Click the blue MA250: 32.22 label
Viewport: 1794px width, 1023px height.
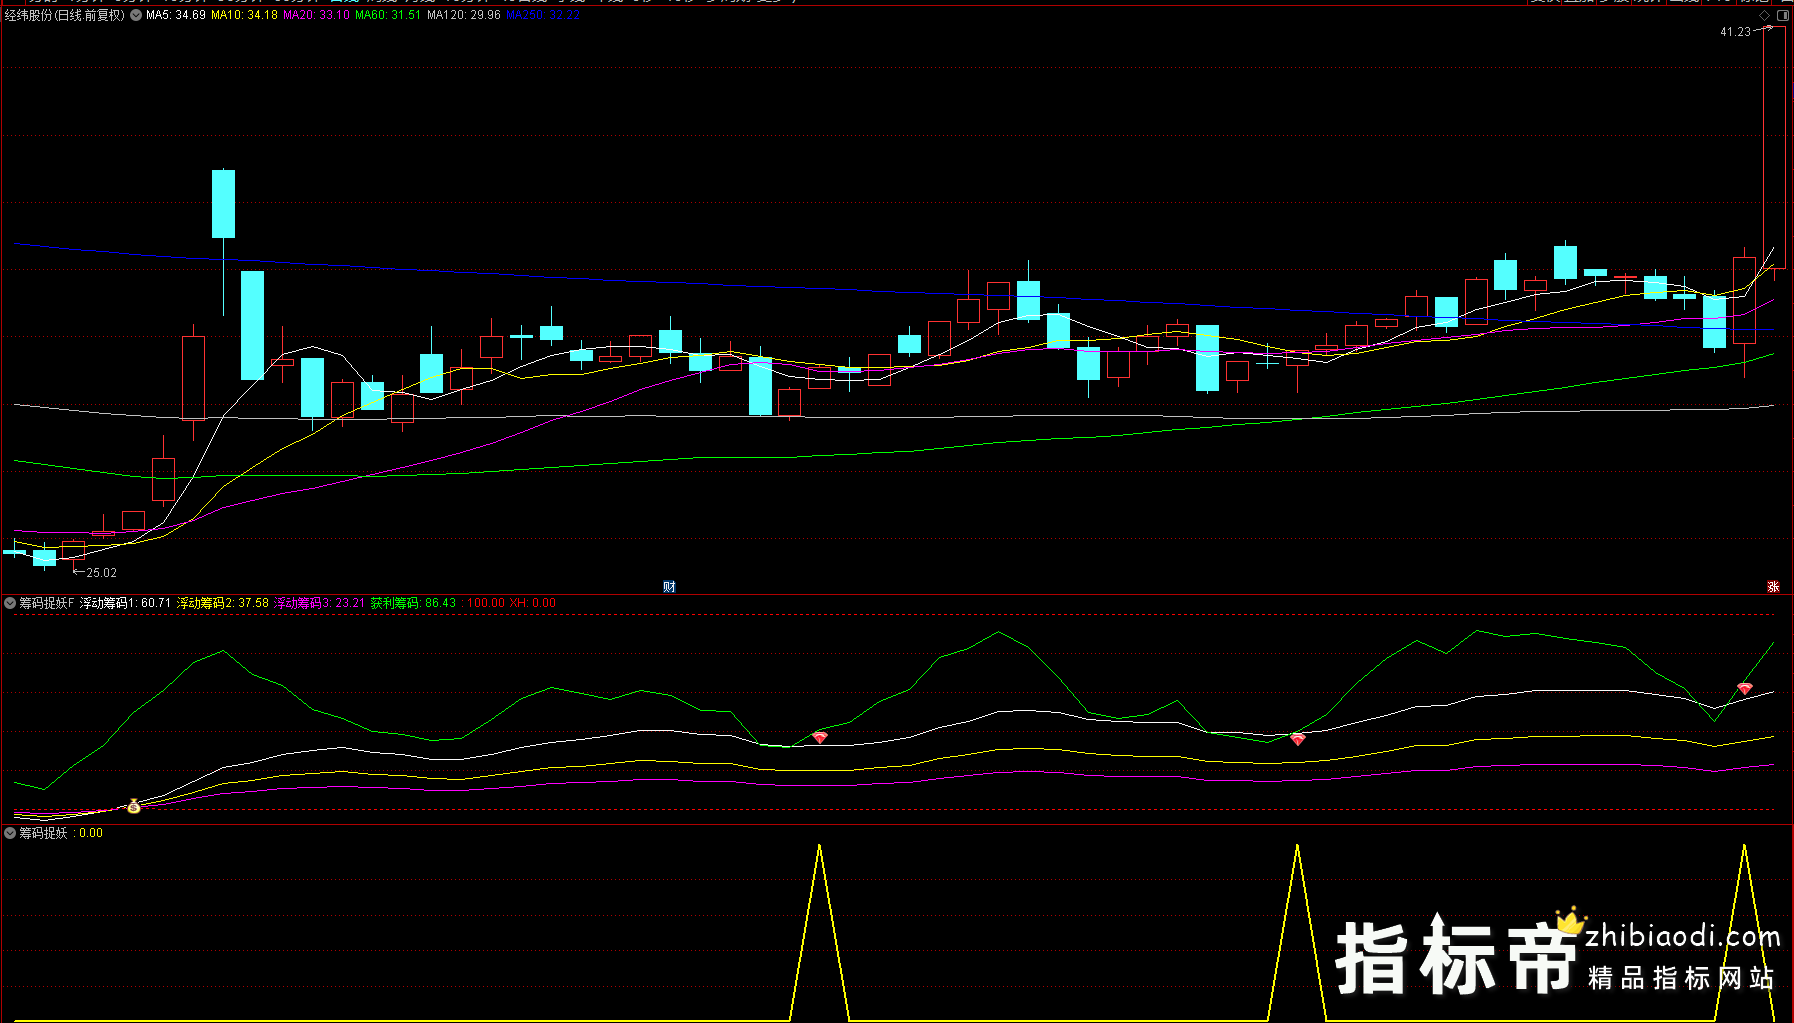point(543,15)
